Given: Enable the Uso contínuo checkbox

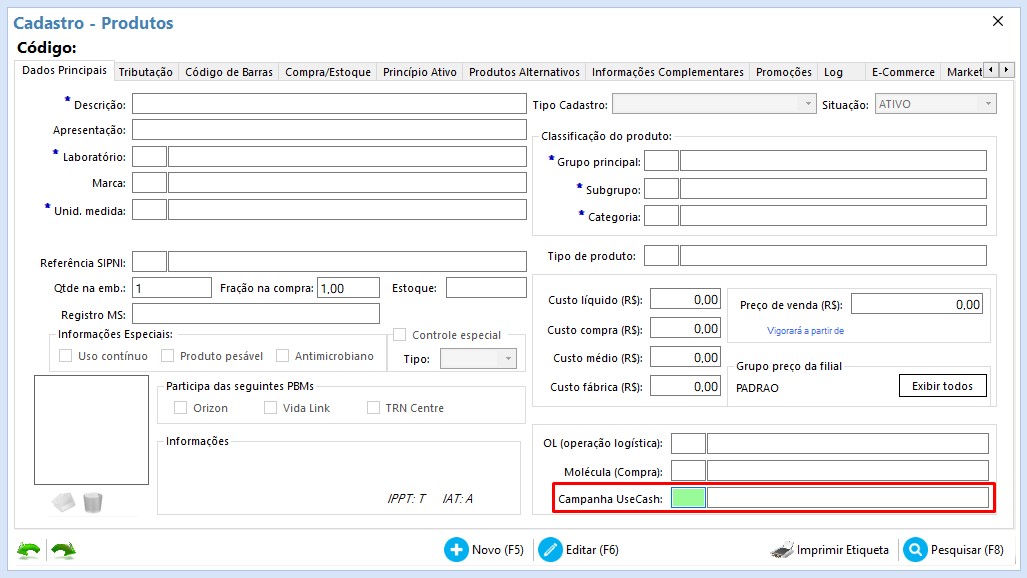Looking at the screenshot, I should (66, 356).
